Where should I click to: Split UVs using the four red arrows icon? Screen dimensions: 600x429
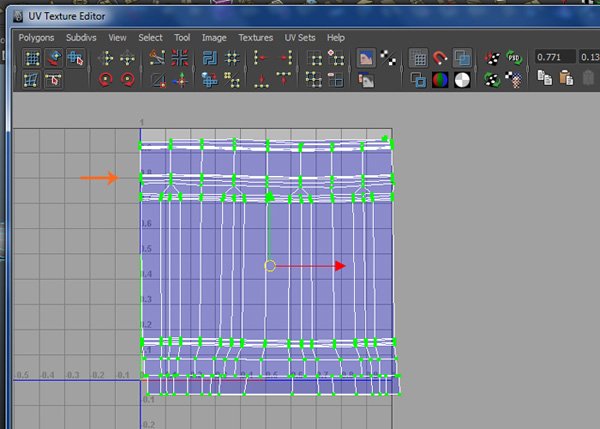pyautogui.click(x=179, y=58)
